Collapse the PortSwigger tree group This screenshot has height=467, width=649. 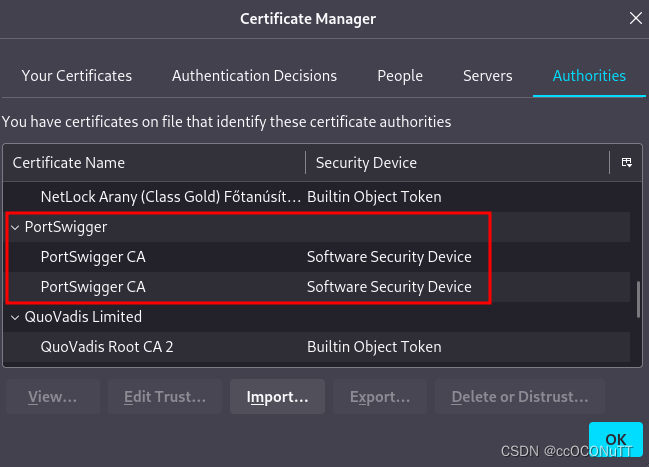(x=15, y=227)
